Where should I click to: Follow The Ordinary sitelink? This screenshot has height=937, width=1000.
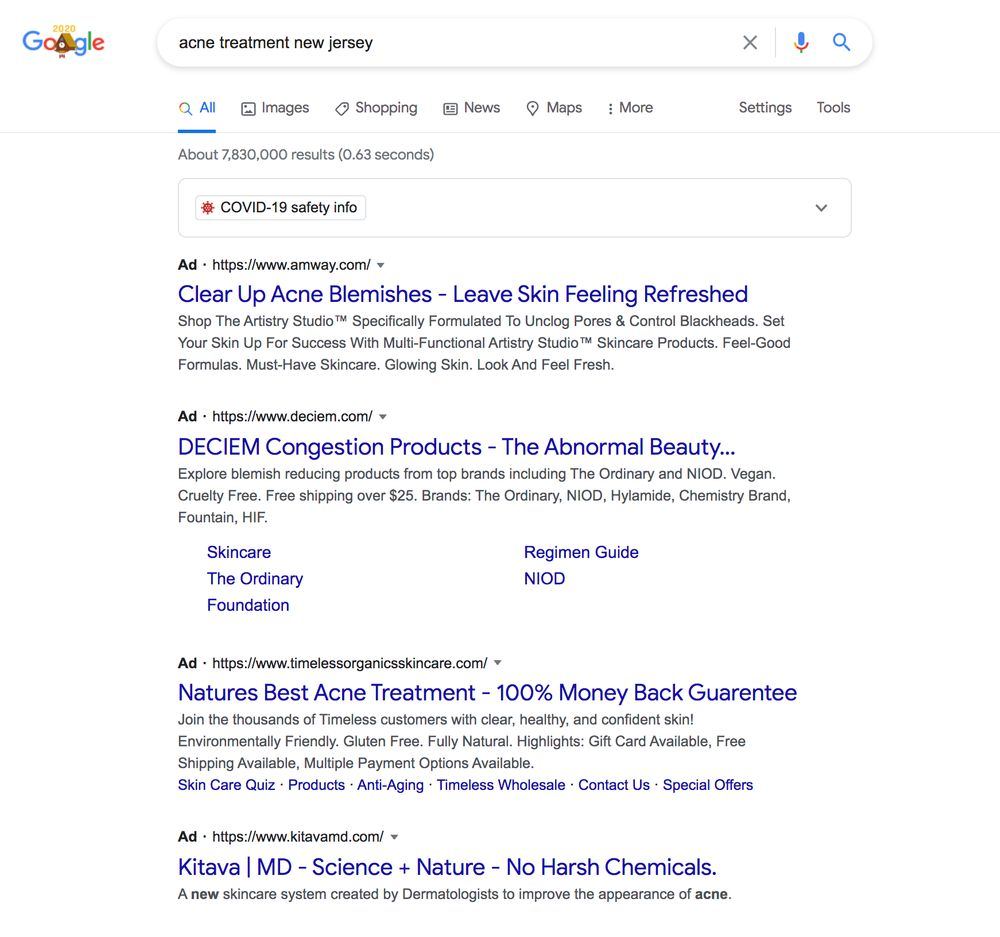[x=254, y=579]
